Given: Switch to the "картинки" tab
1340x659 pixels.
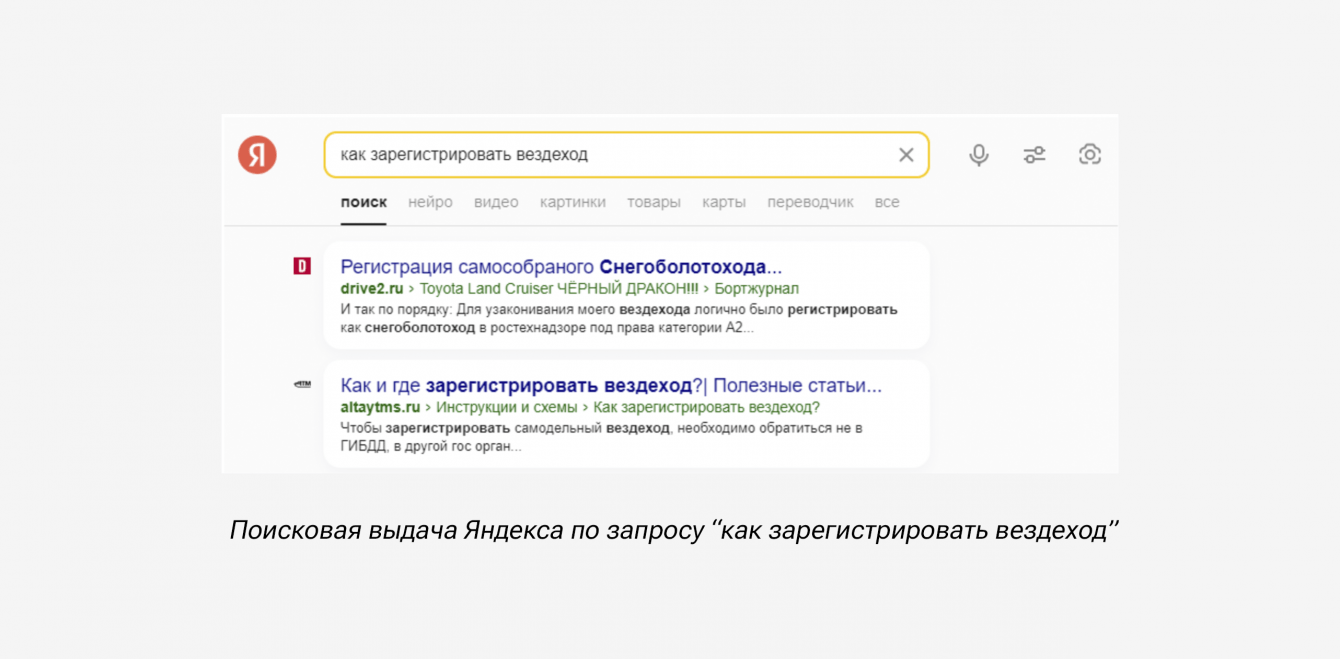Looking at the screenshot, I should pyautogui.click(x=573, y=202).
